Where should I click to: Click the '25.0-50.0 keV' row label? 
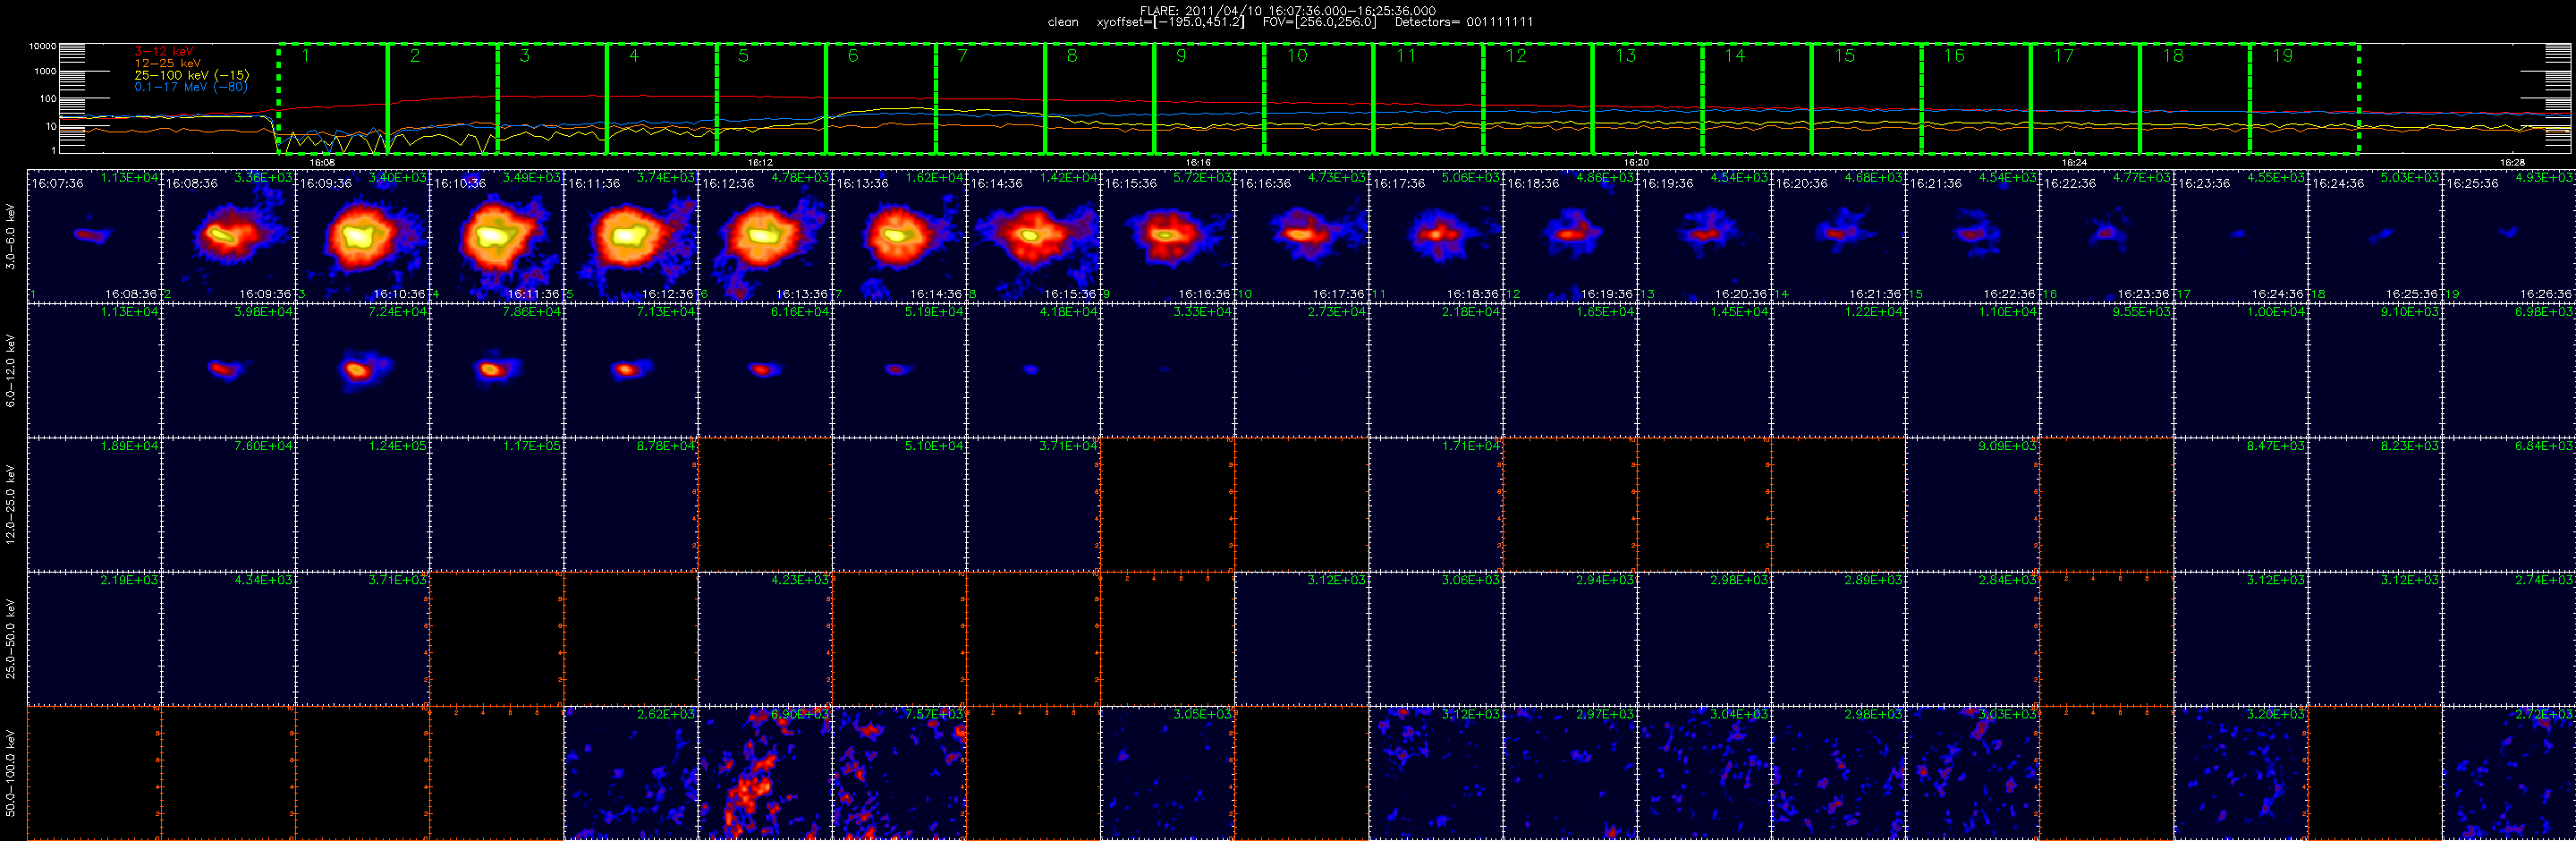point(11,639)
